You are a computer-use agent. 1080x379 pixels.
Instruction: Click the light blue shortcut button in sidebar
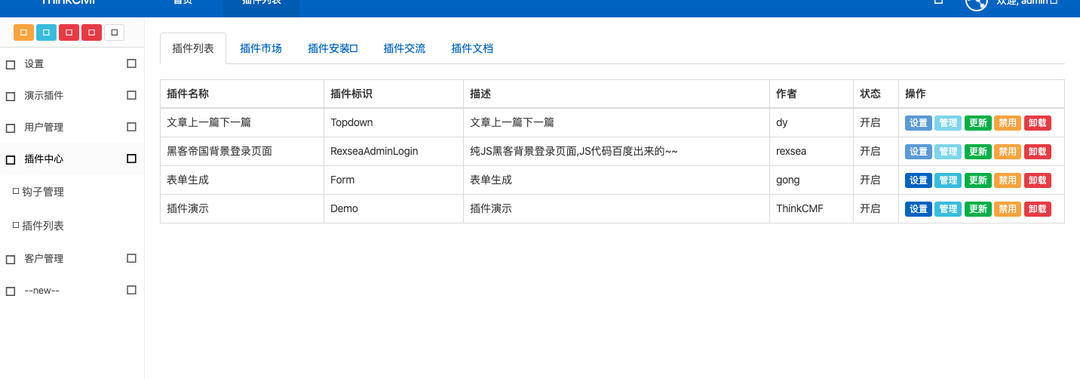[x=46, y=32]
